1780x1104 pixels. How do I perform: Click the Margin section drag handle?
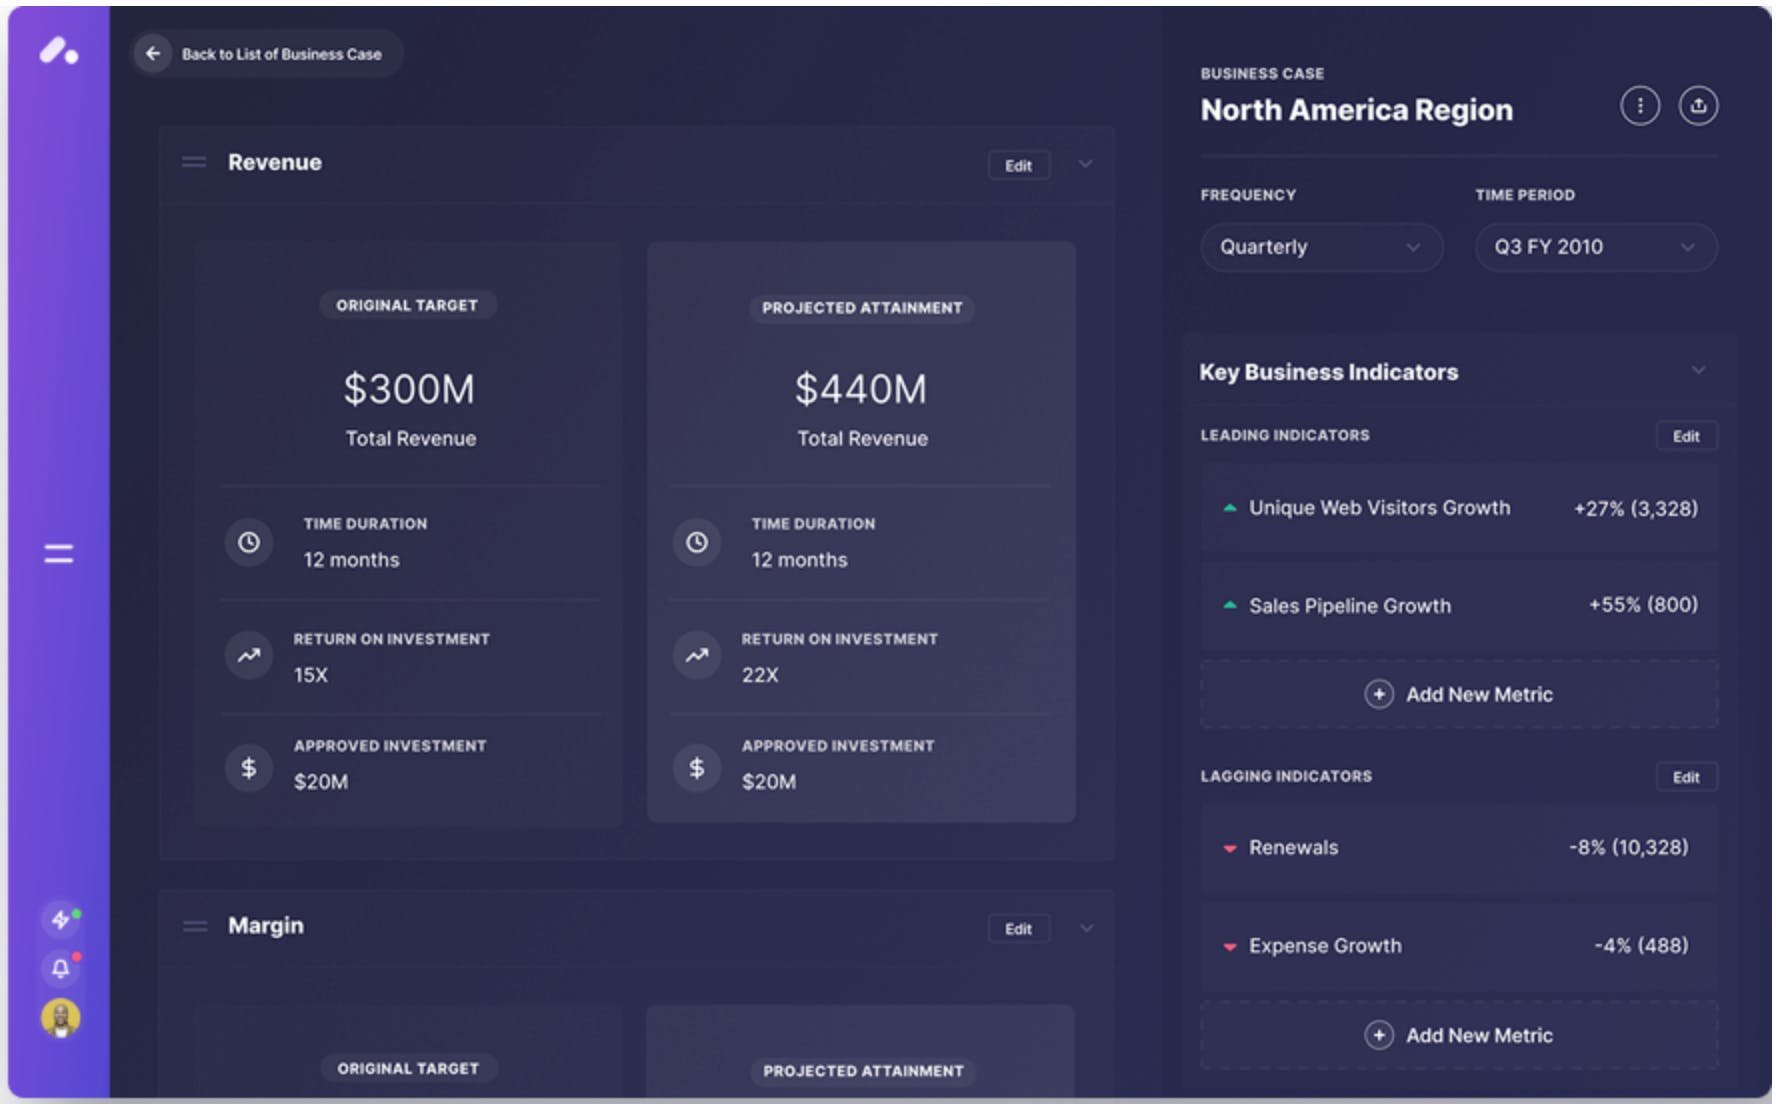tap(195, 926)
